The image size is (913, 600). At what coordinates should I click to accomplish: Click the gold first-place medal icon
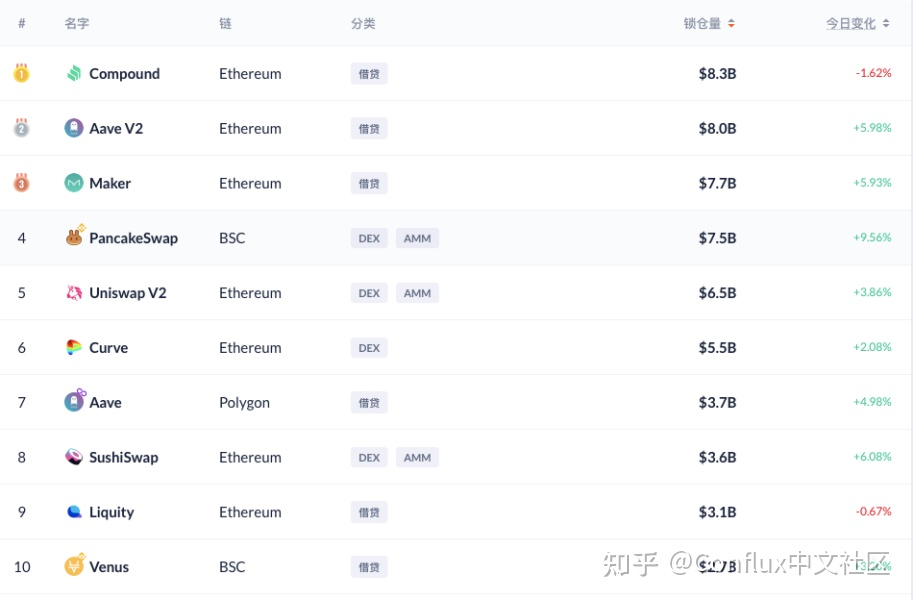(22, 73)
